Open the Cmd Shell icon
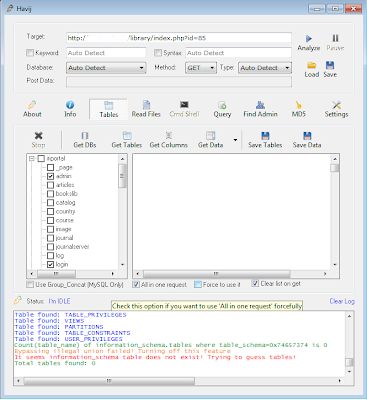This screenshot has height=400, width=367. click(184, 105)
